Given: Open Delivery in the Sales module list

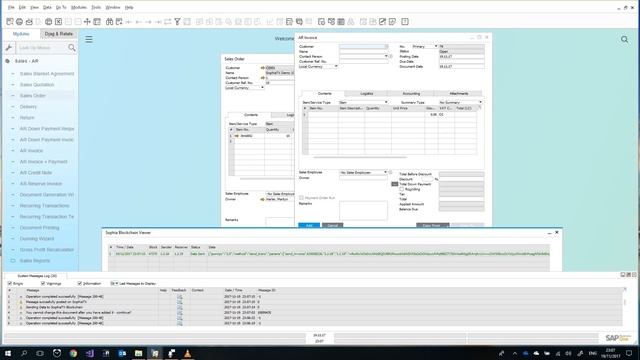Looking at the screenshot, I should point(28,107).
